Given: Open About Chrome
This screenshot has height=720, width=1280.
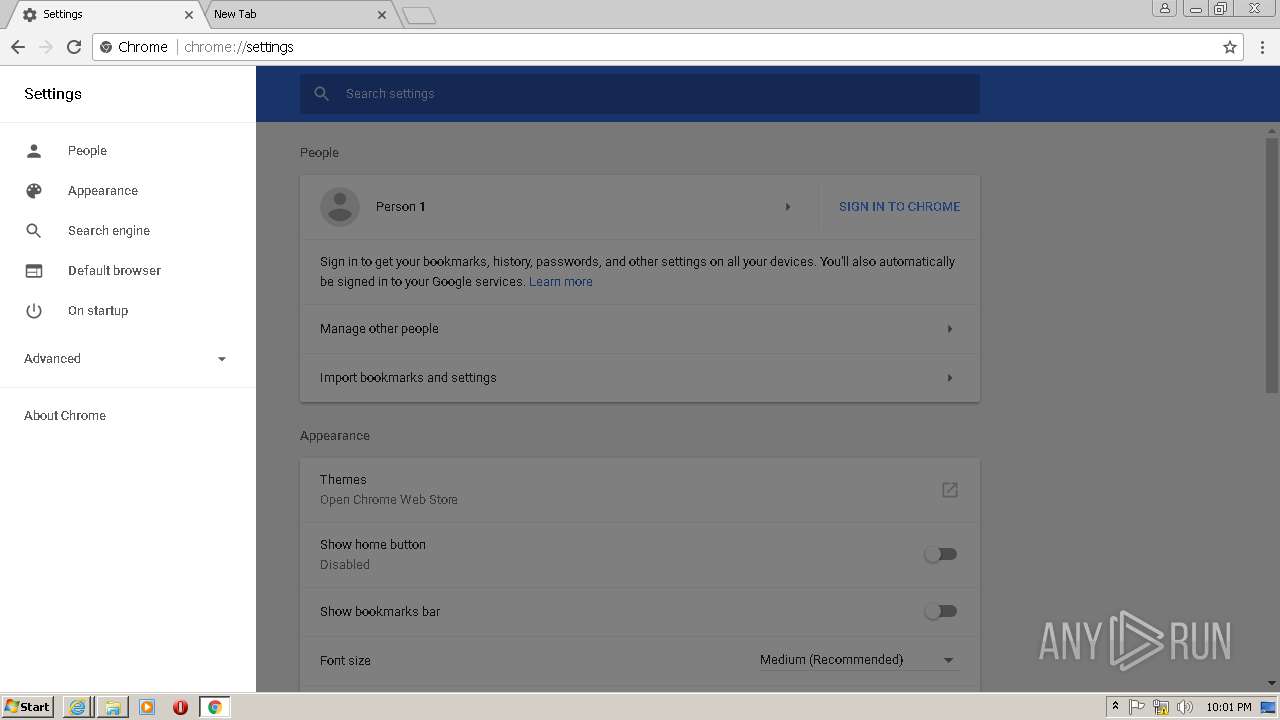Looking at the screenshot, I should pyautogui.click(x=65, y=416).
